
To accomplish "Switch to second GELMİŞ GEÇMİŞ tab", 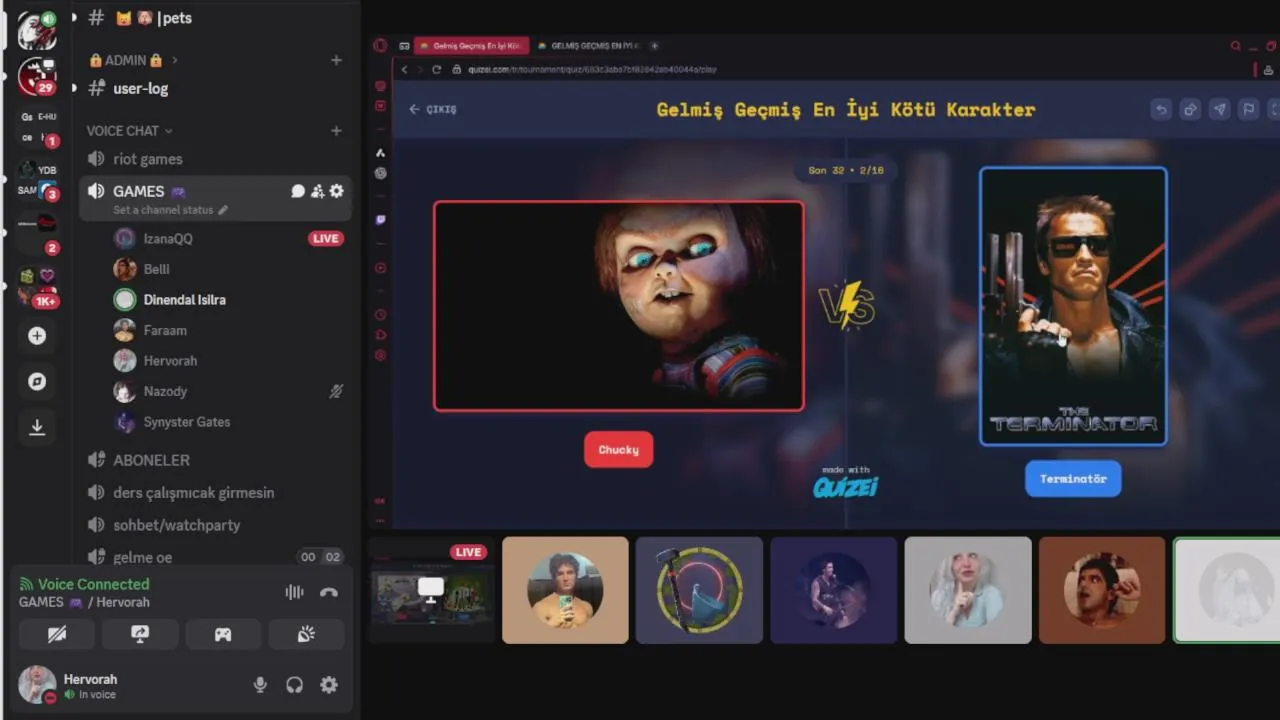I will (x=590, y=46).
